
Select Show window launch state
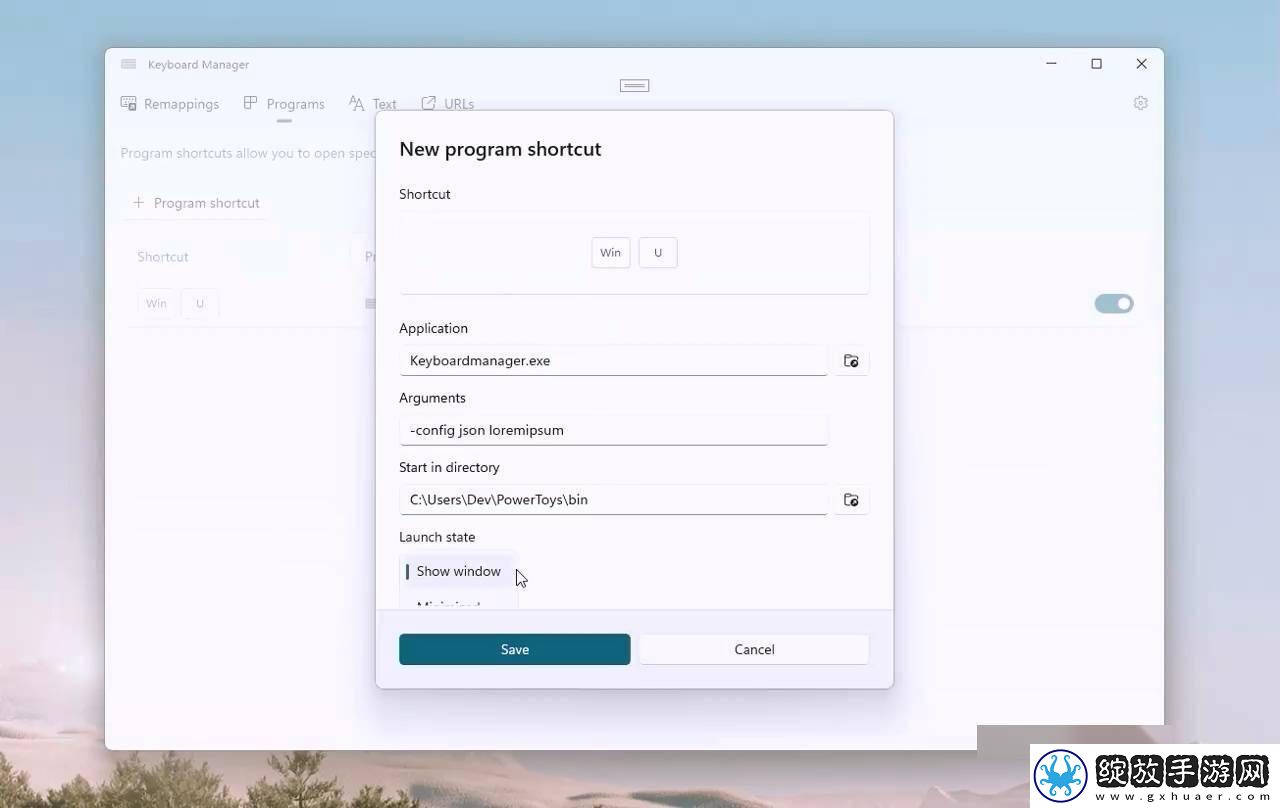coord(458,572)
